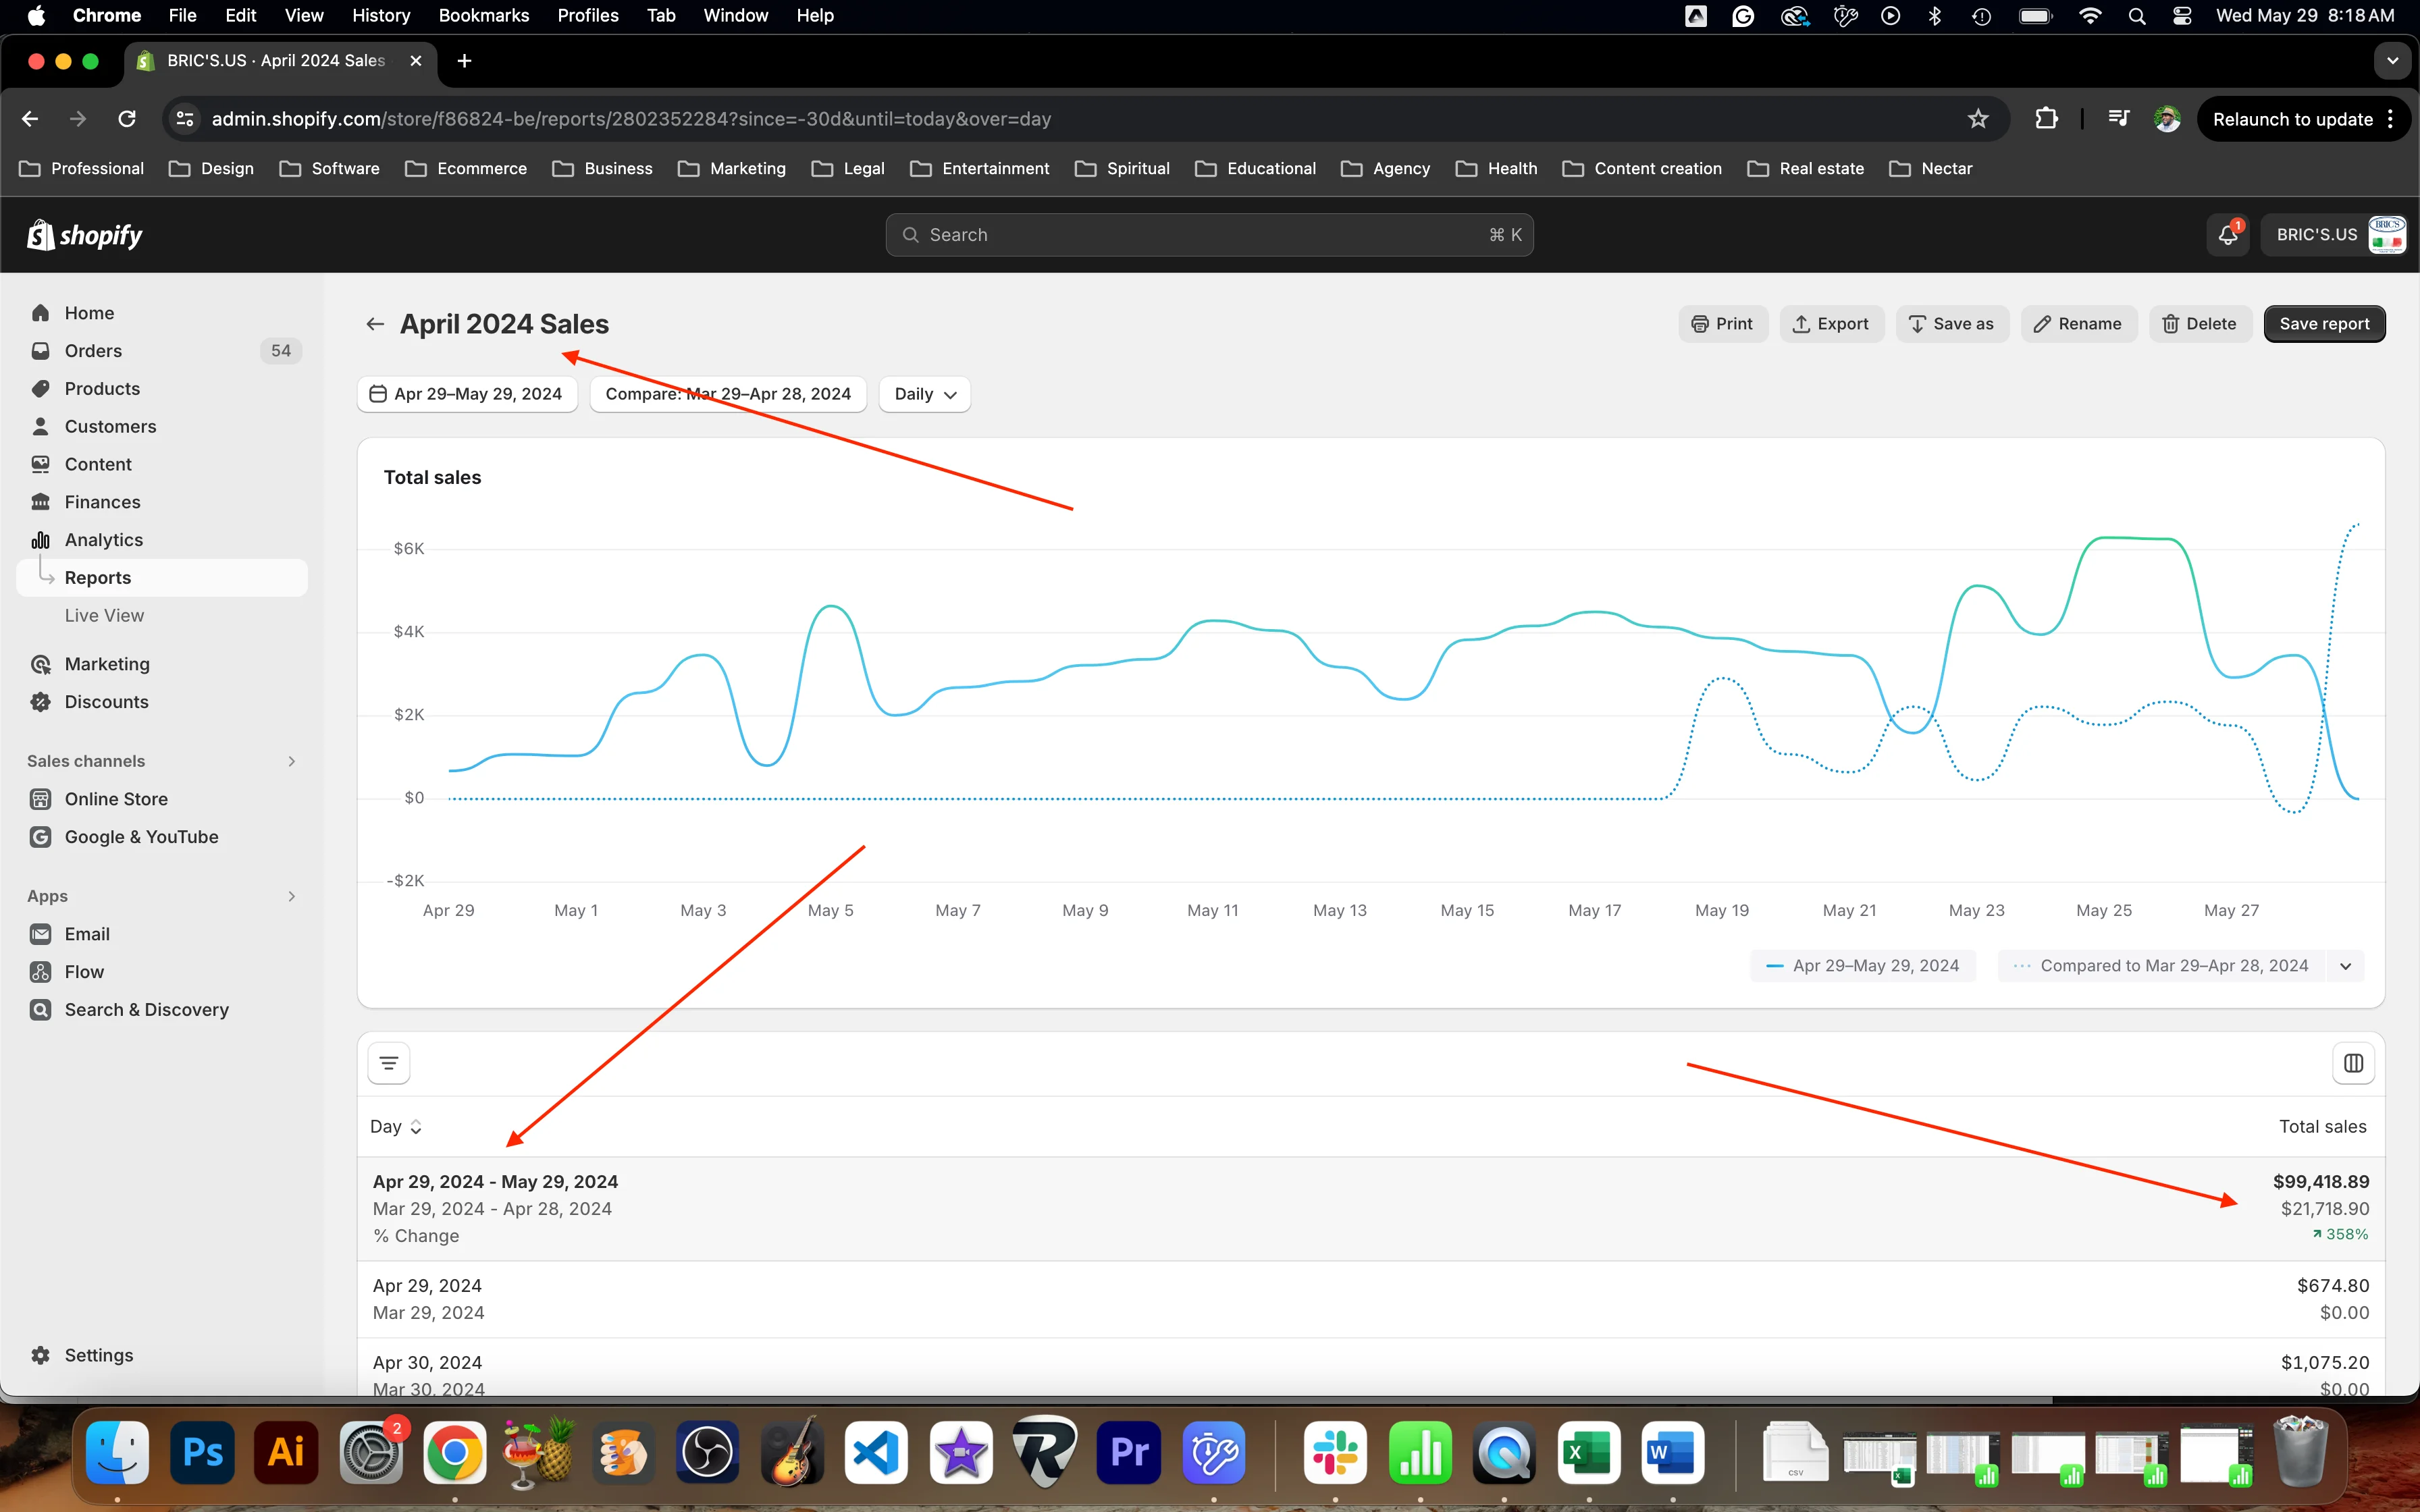
Task: Toggle the Compared to Mar 29–Apr 28 legend series
Action: pos(2162,966)
